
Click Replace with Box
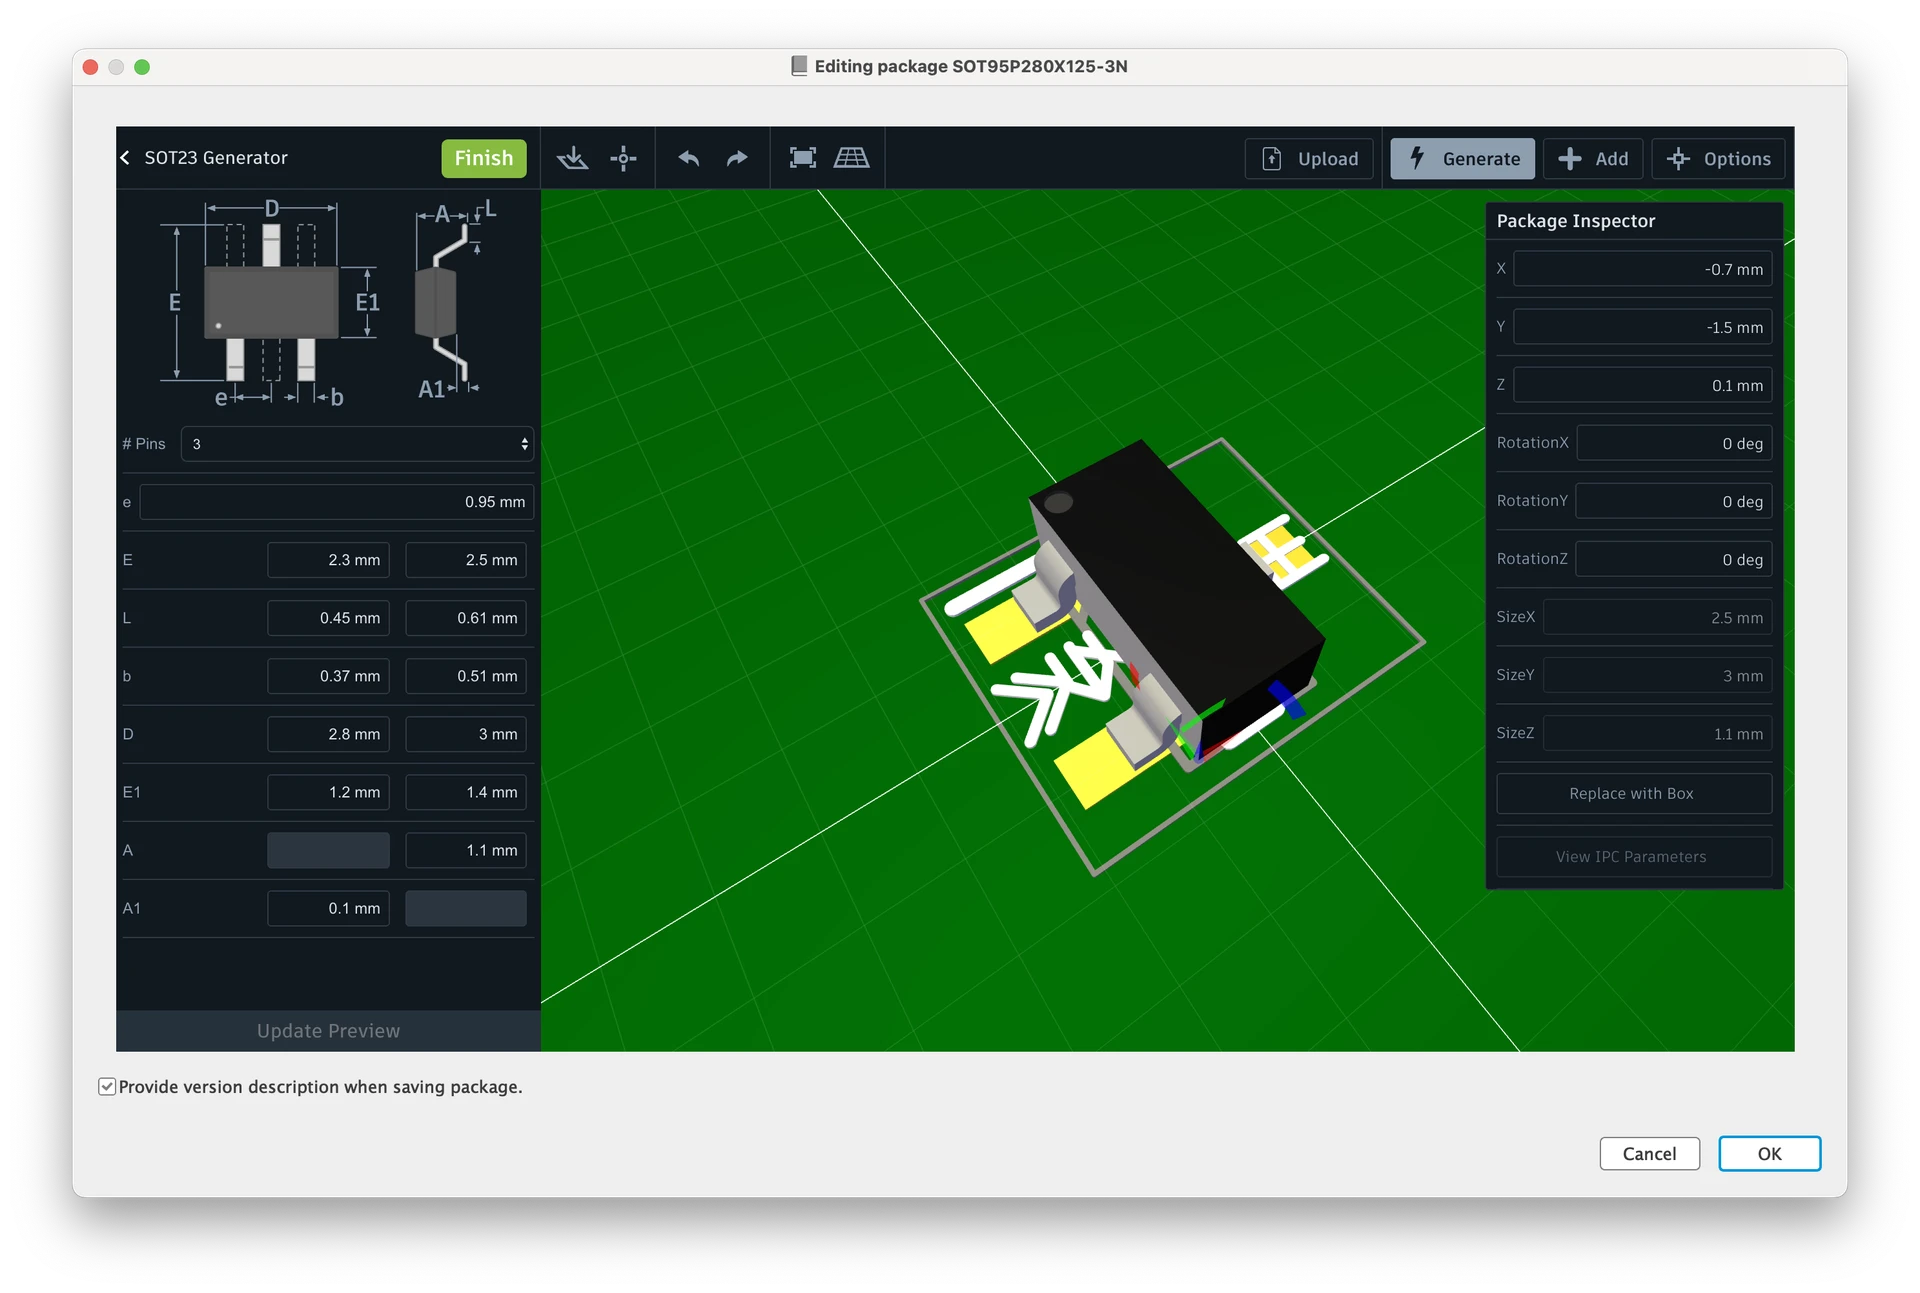(x=1632, y=794)
